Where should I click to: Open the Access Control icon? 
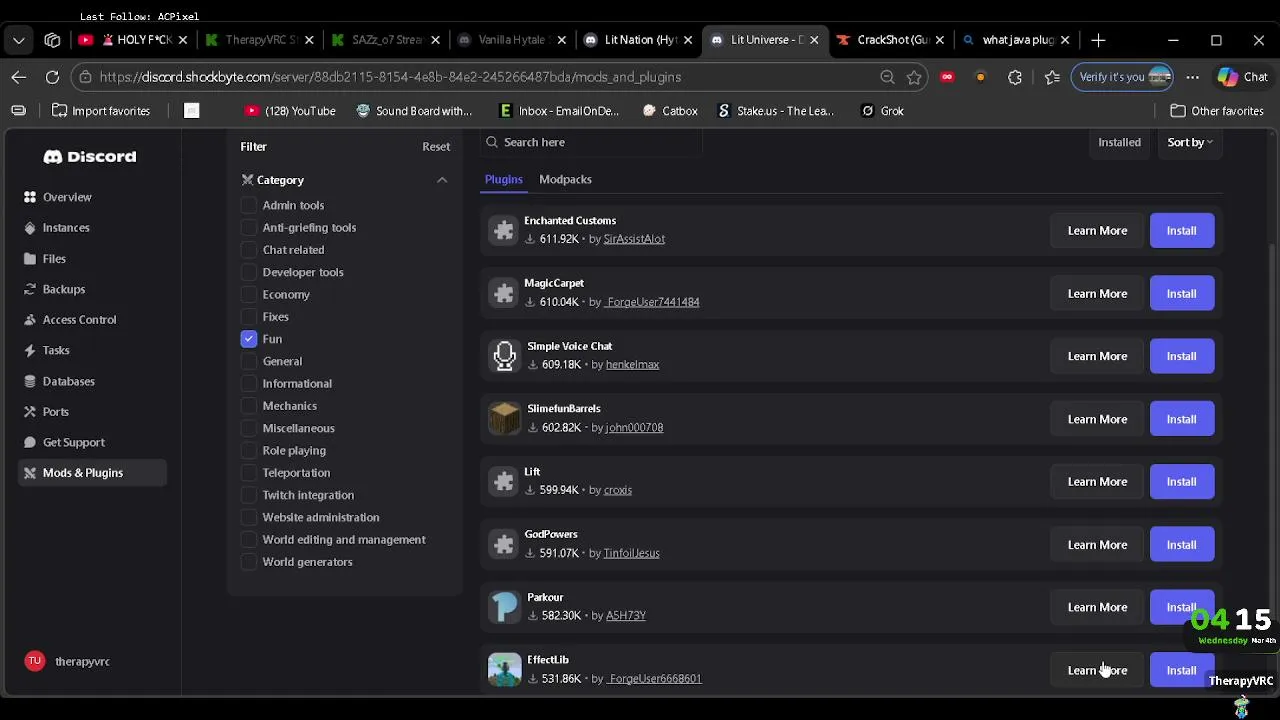coord(30,320)
